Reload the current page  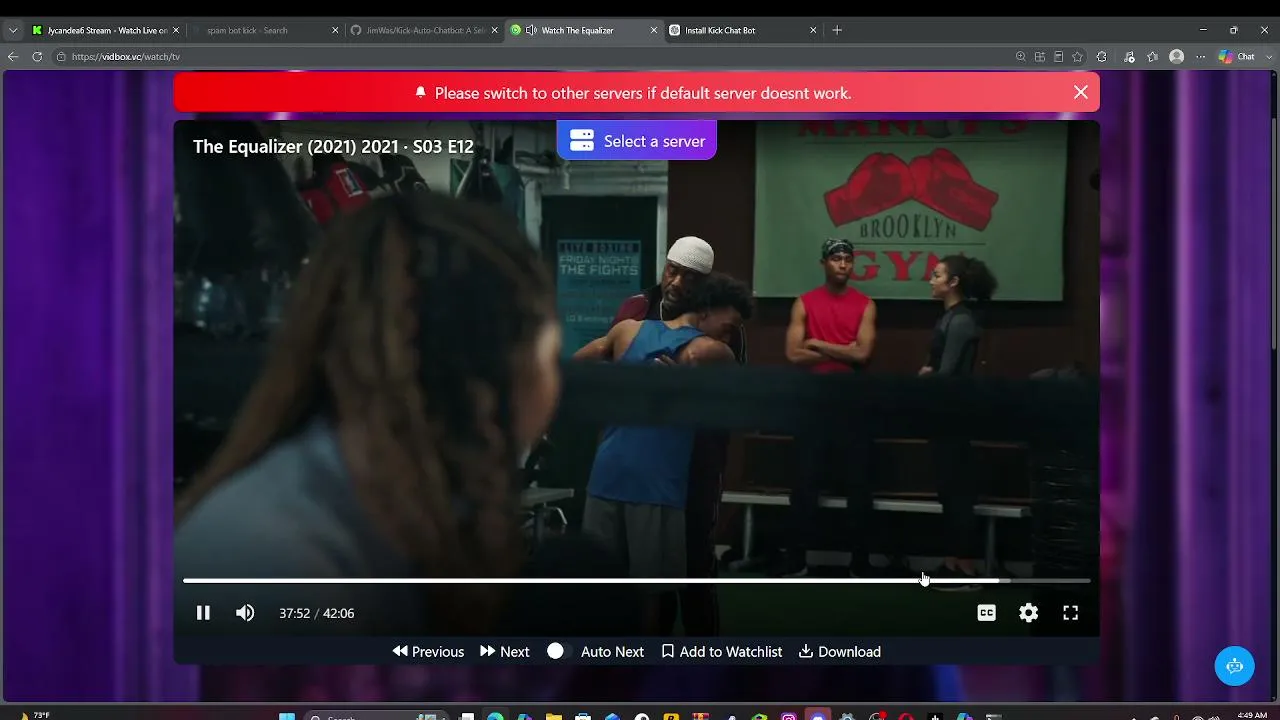click(x=37, y=57)
